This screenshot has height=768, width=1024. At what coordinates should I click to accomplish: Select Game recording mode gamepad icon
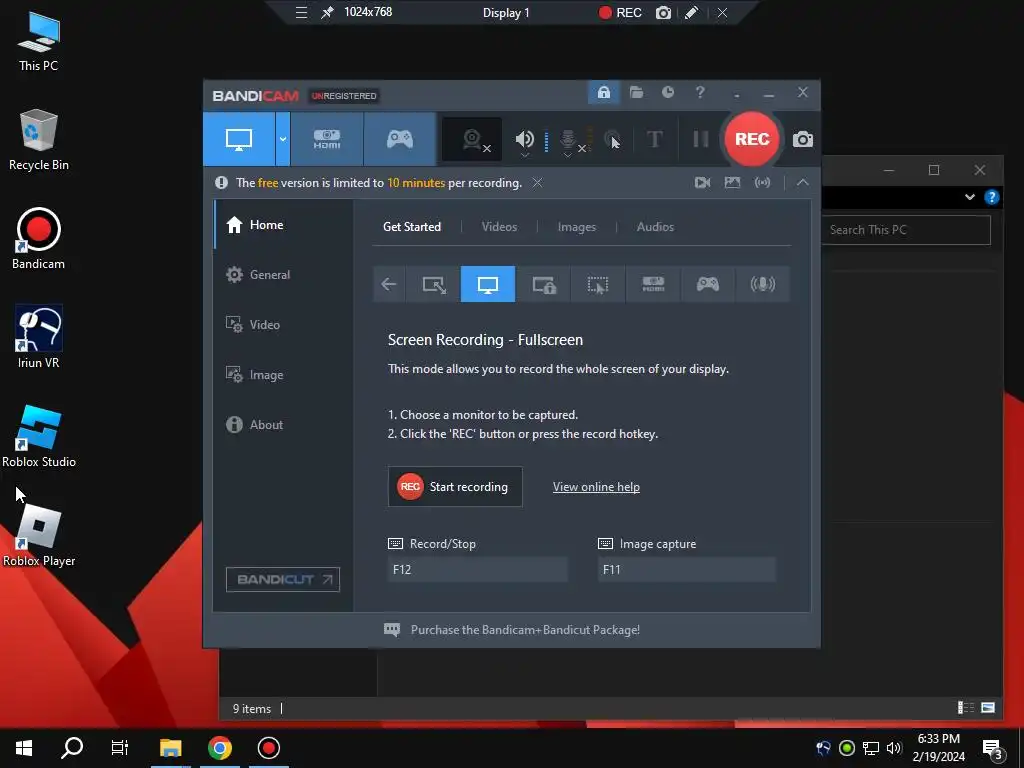pyautogui.click(x=400, y=139)
